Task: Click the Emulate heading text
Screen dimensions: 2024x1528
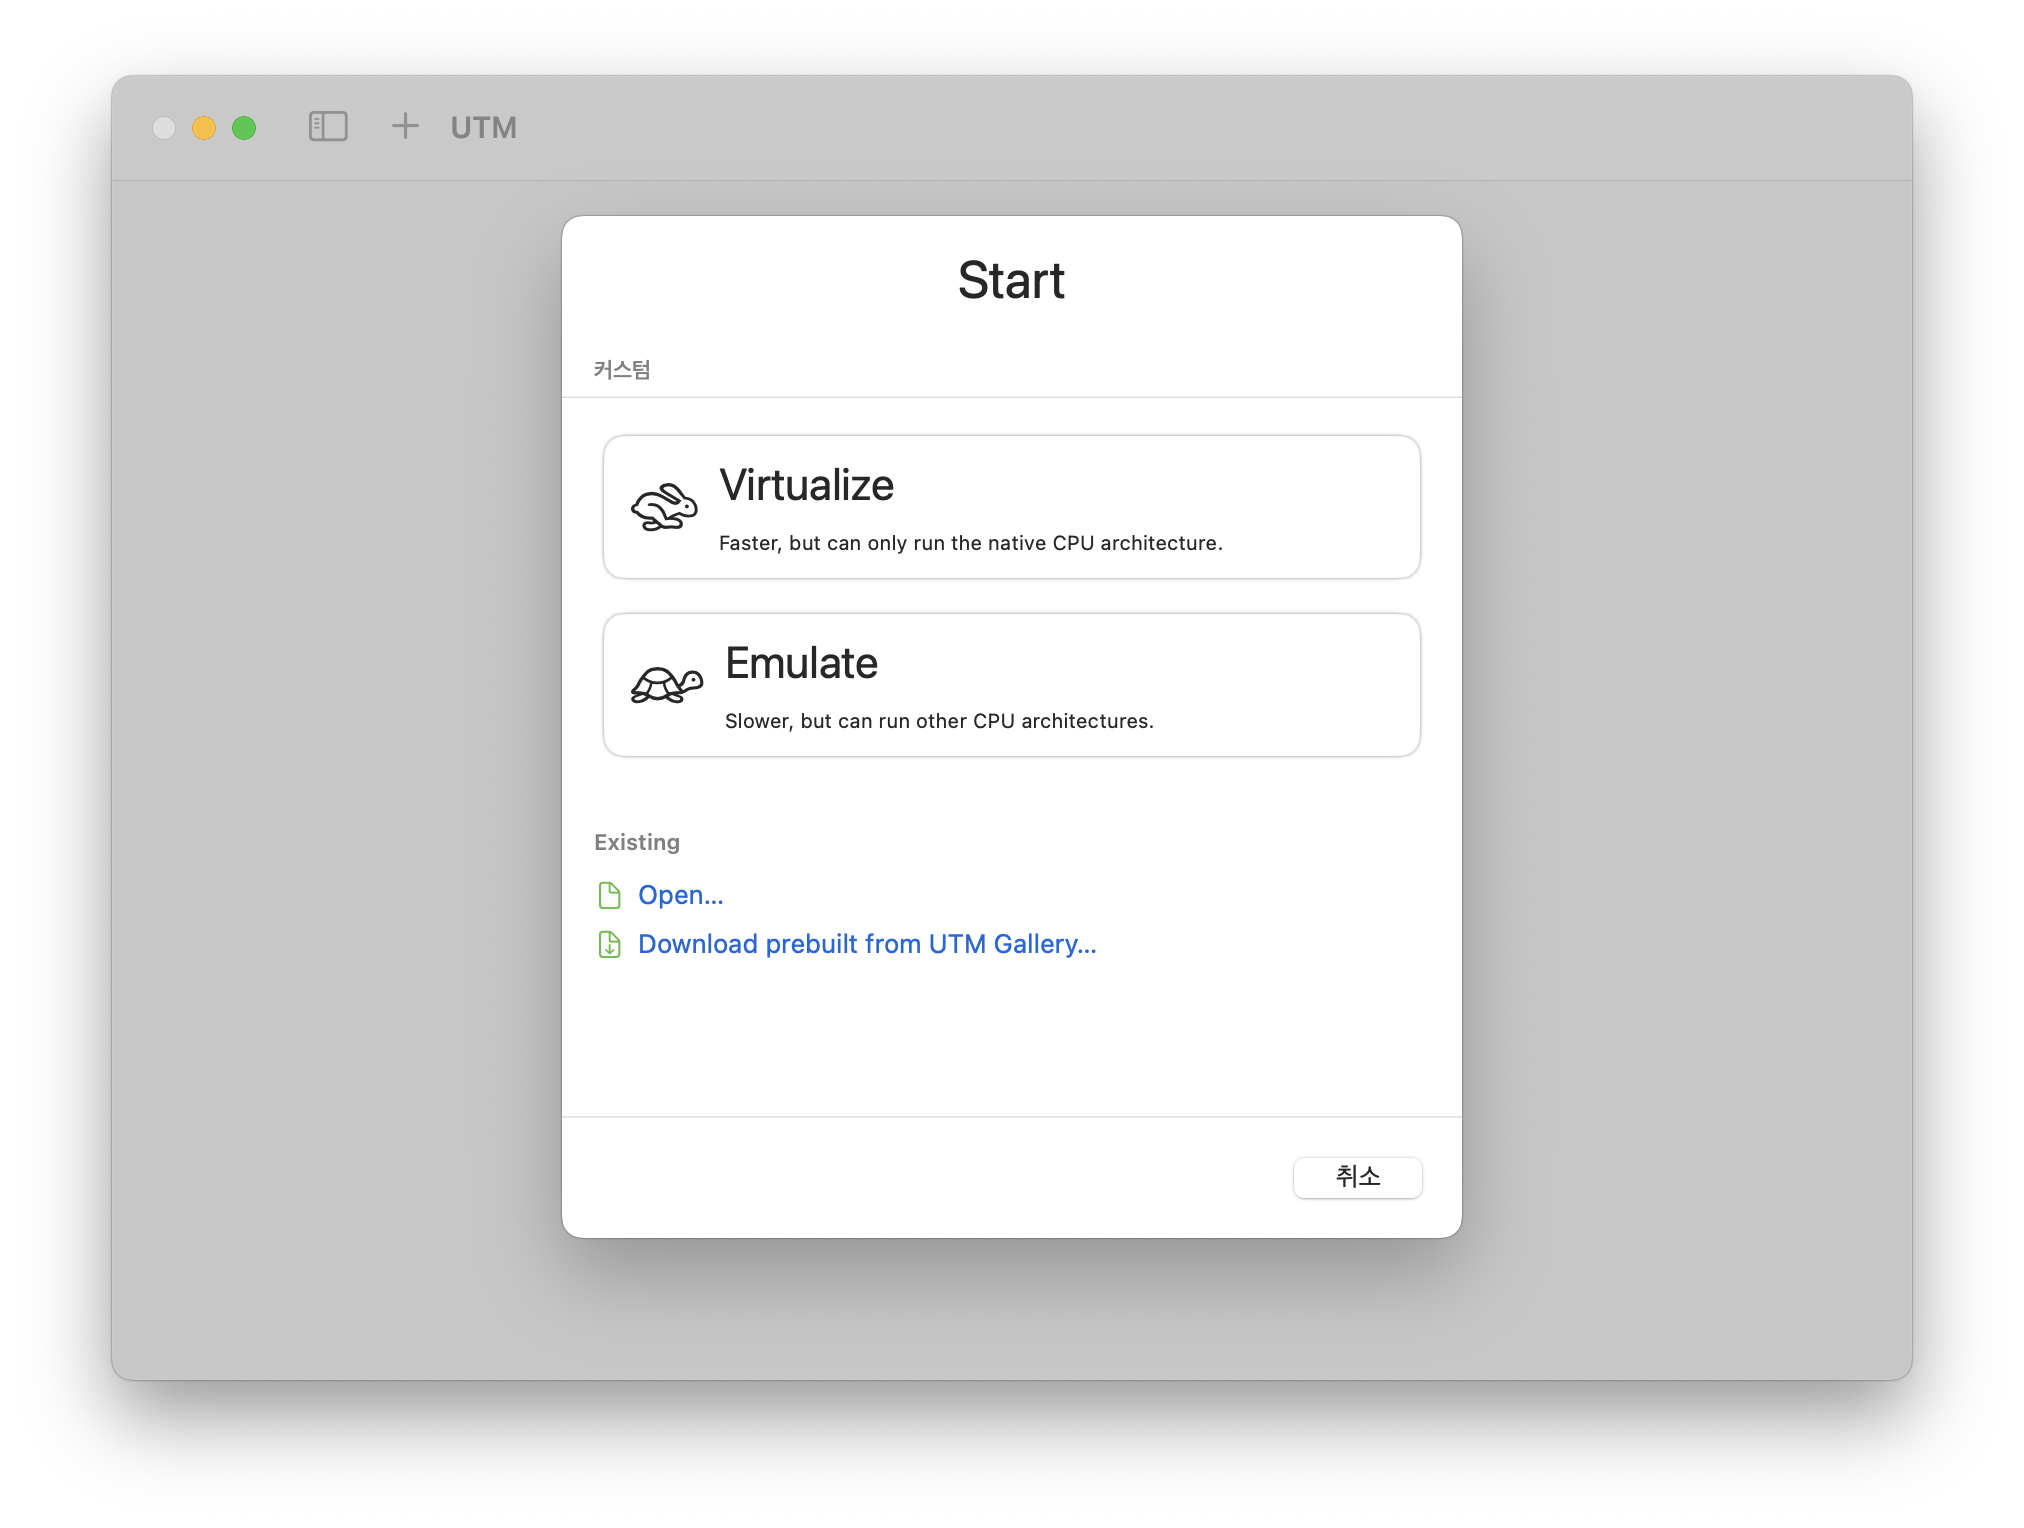Action: tap(801, 663)
